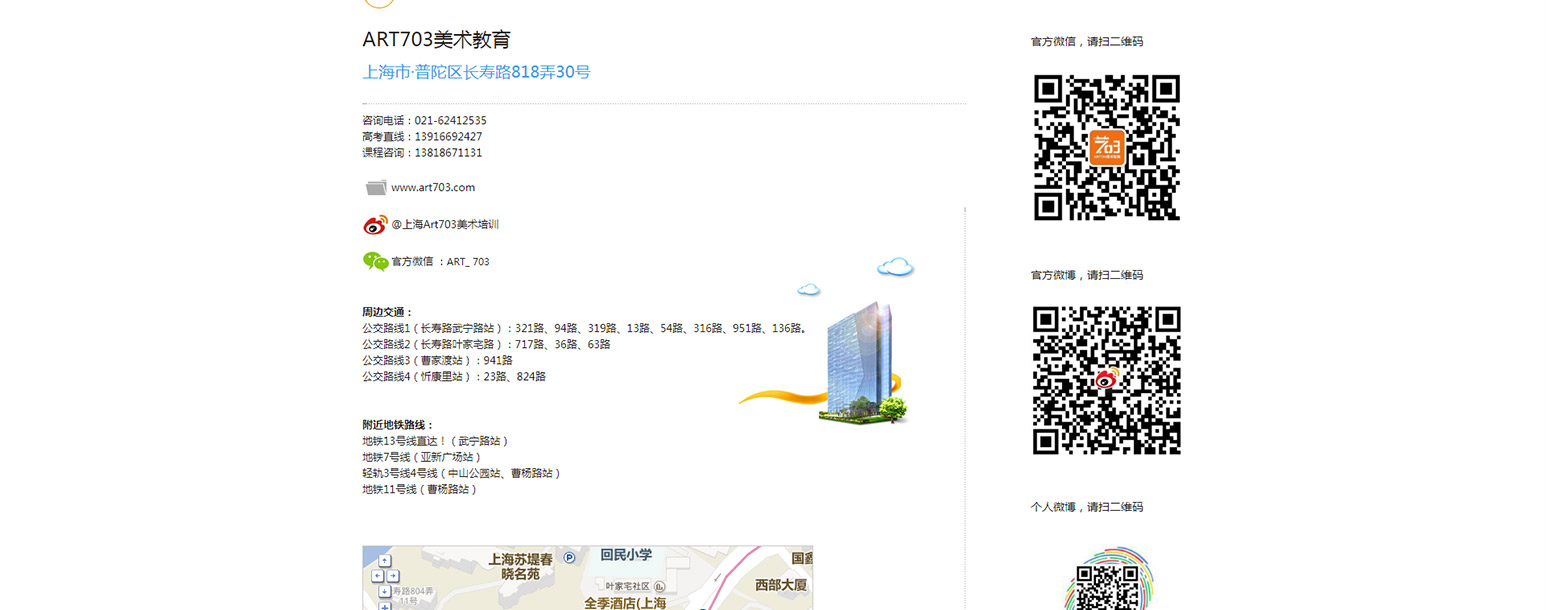
Task: Click the map pan up arrow
Action: (385, 561)
